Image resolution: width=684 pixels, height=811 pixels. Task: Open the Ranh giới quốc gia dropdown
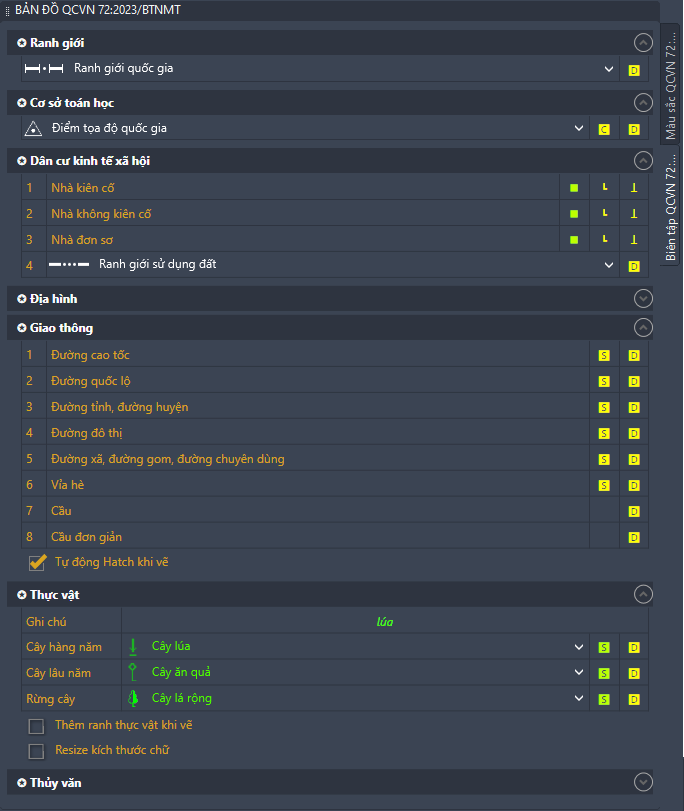[x=609, y=70]
